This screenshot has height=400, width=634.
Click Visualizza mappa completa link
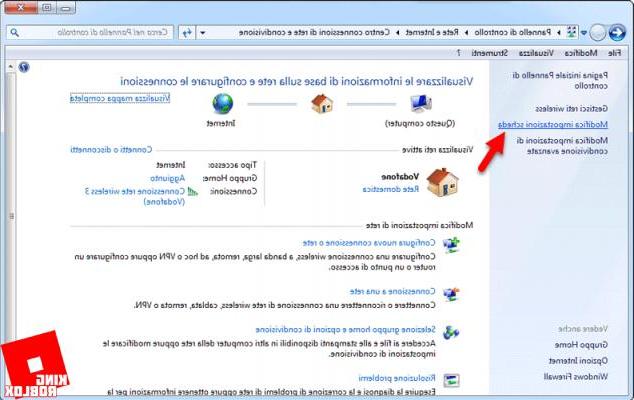(120, 98)
